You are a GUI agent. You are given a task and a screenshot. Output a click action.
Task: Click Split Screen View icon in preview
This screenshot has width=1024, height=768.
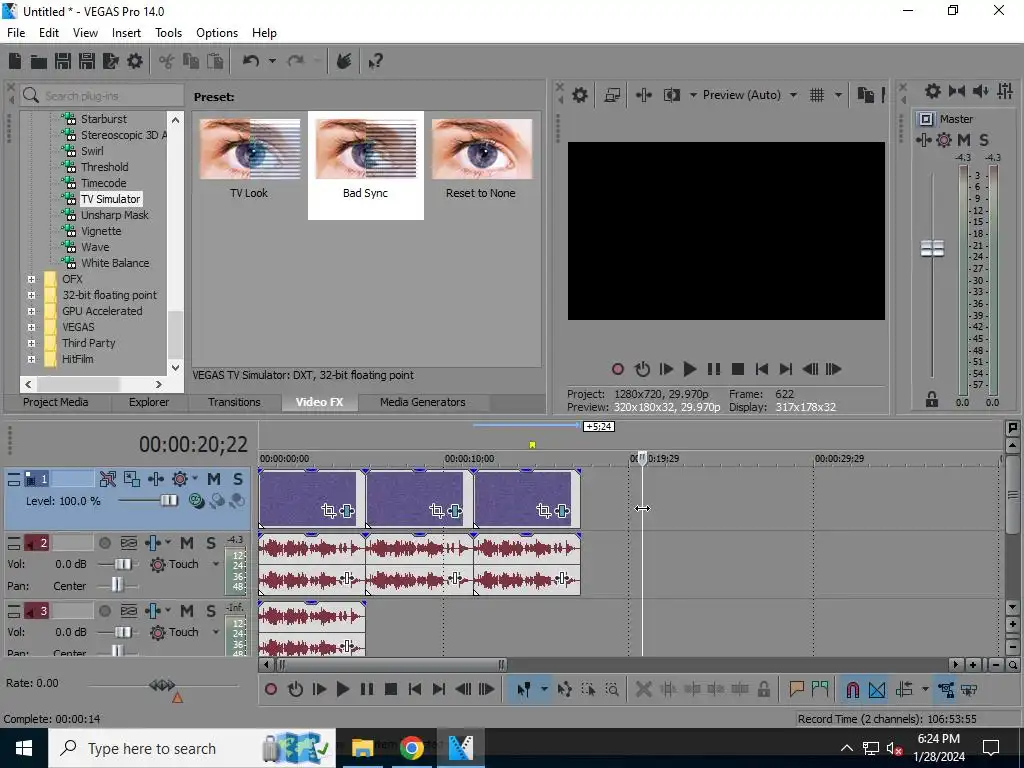tap(671, 95)
